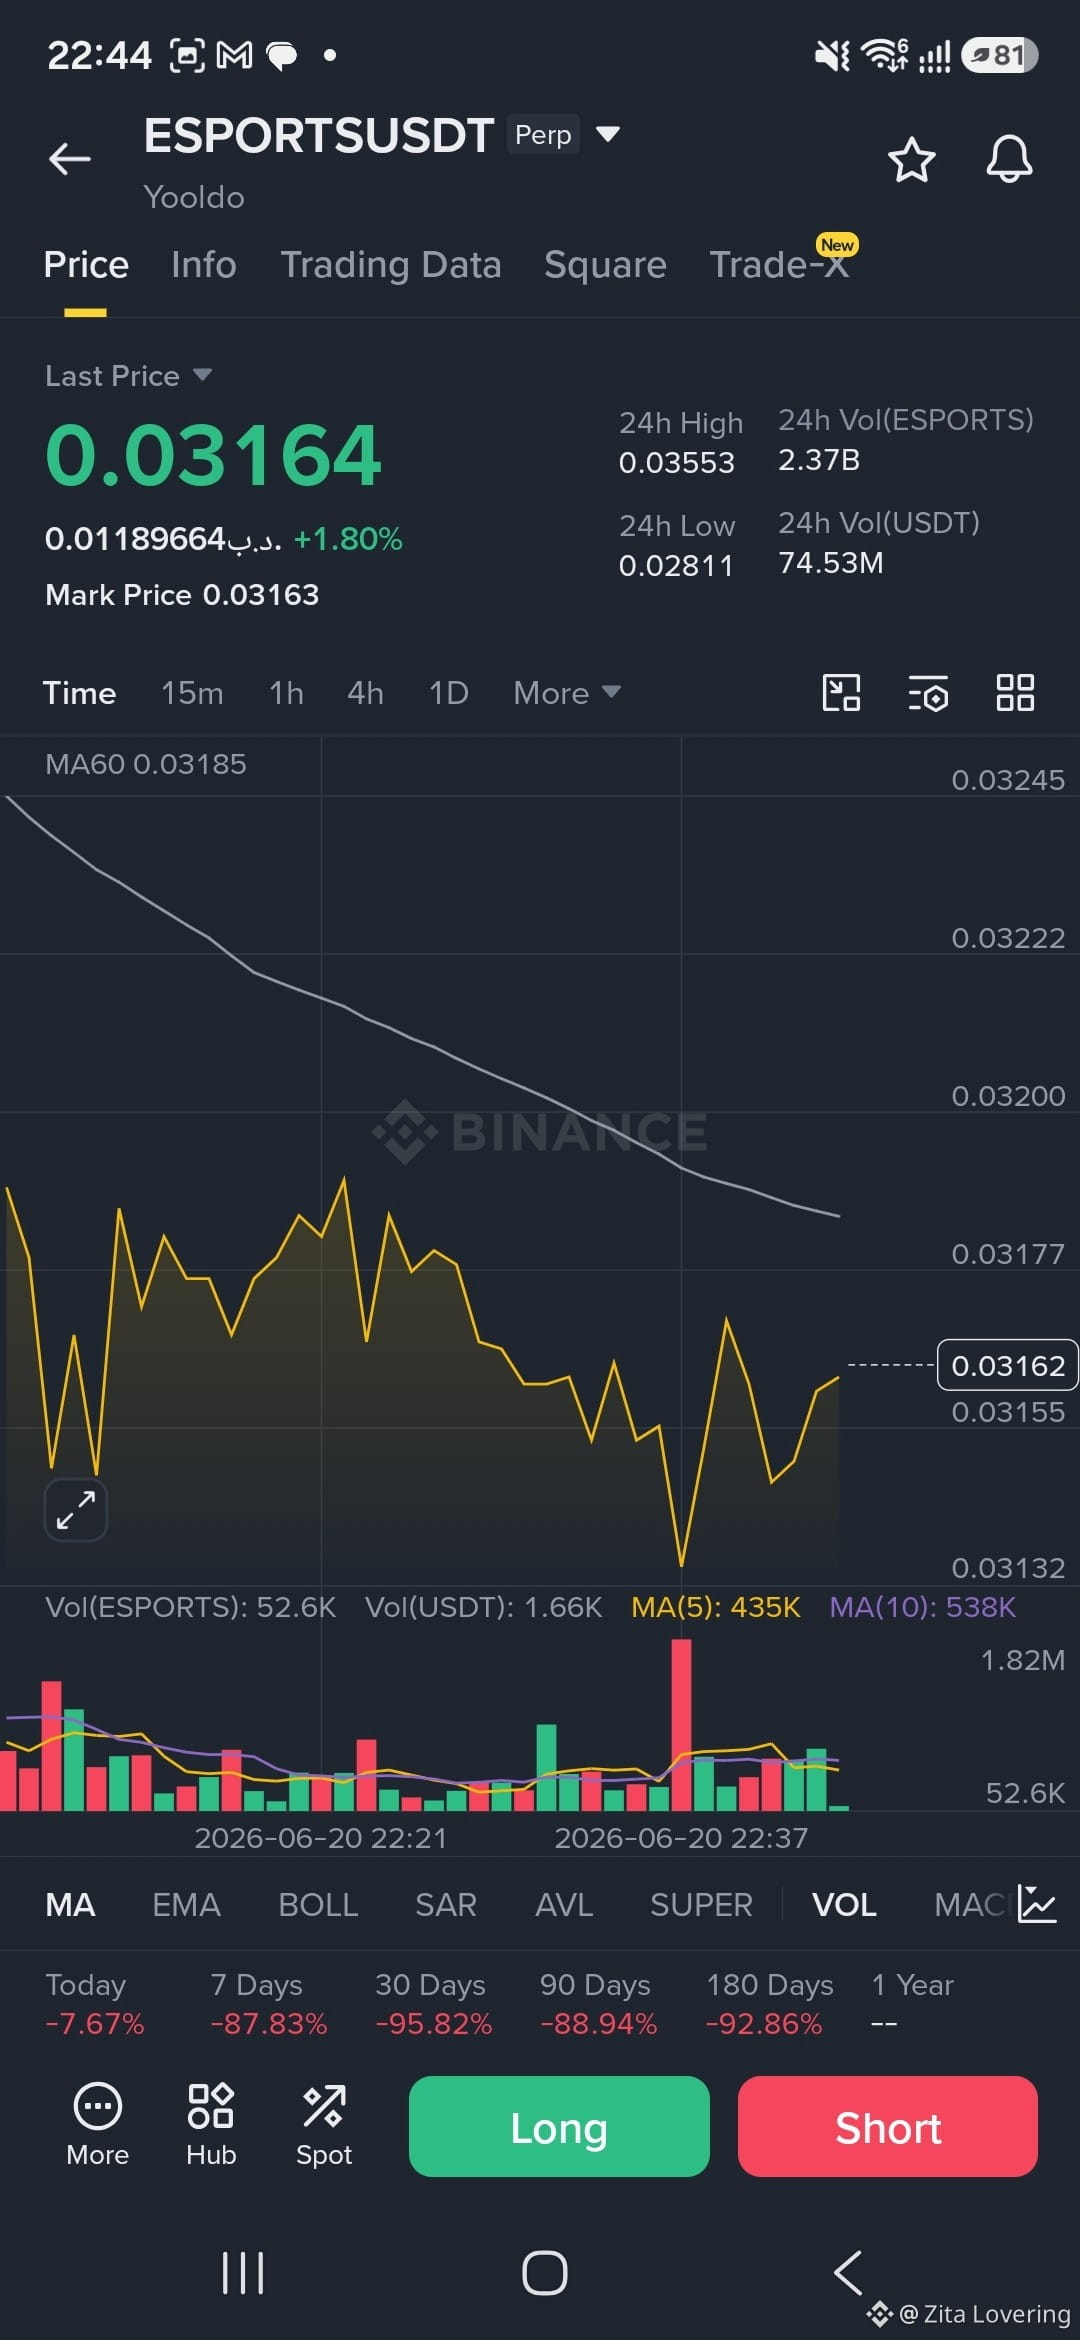The width and height of the screenshot is (1080, 2340).
Task: Toggle the BOLL indicator
Action: [318, 1905]
